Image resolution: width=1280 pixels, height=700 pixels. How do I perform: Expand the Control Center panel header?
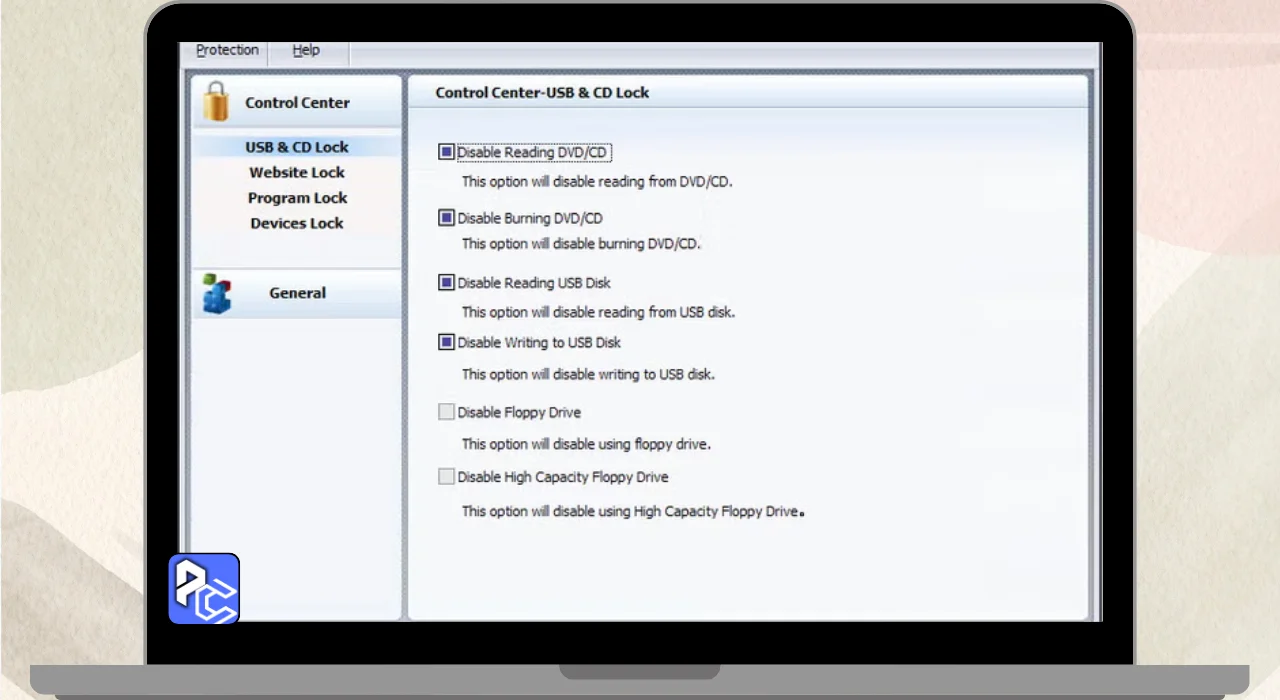(297, 102)
